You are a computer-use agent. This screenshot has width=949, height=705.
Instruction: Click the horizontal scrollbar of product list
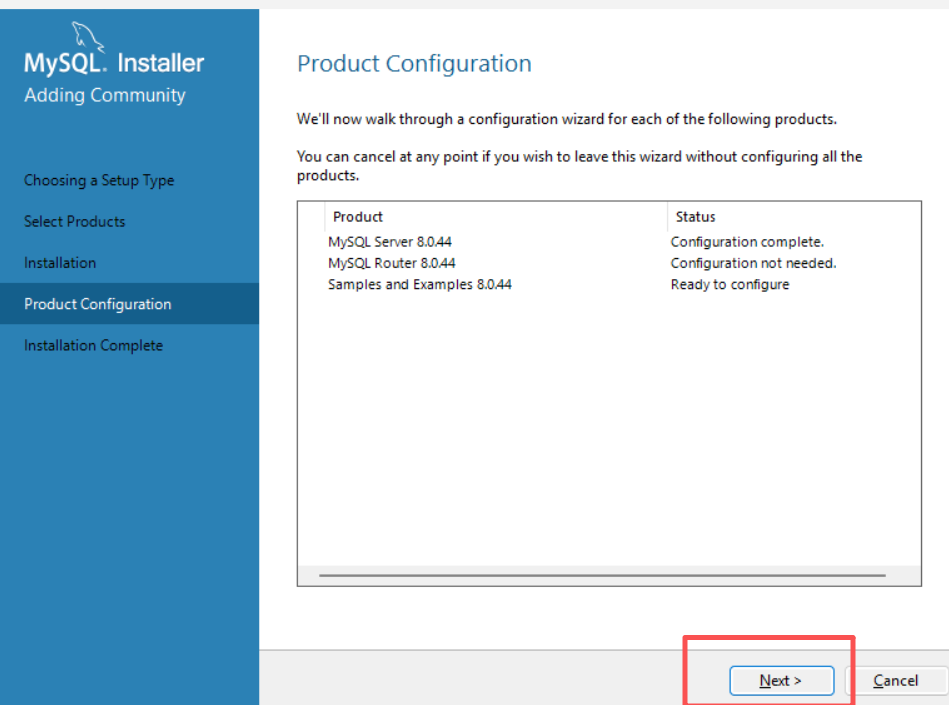point(602,575)
